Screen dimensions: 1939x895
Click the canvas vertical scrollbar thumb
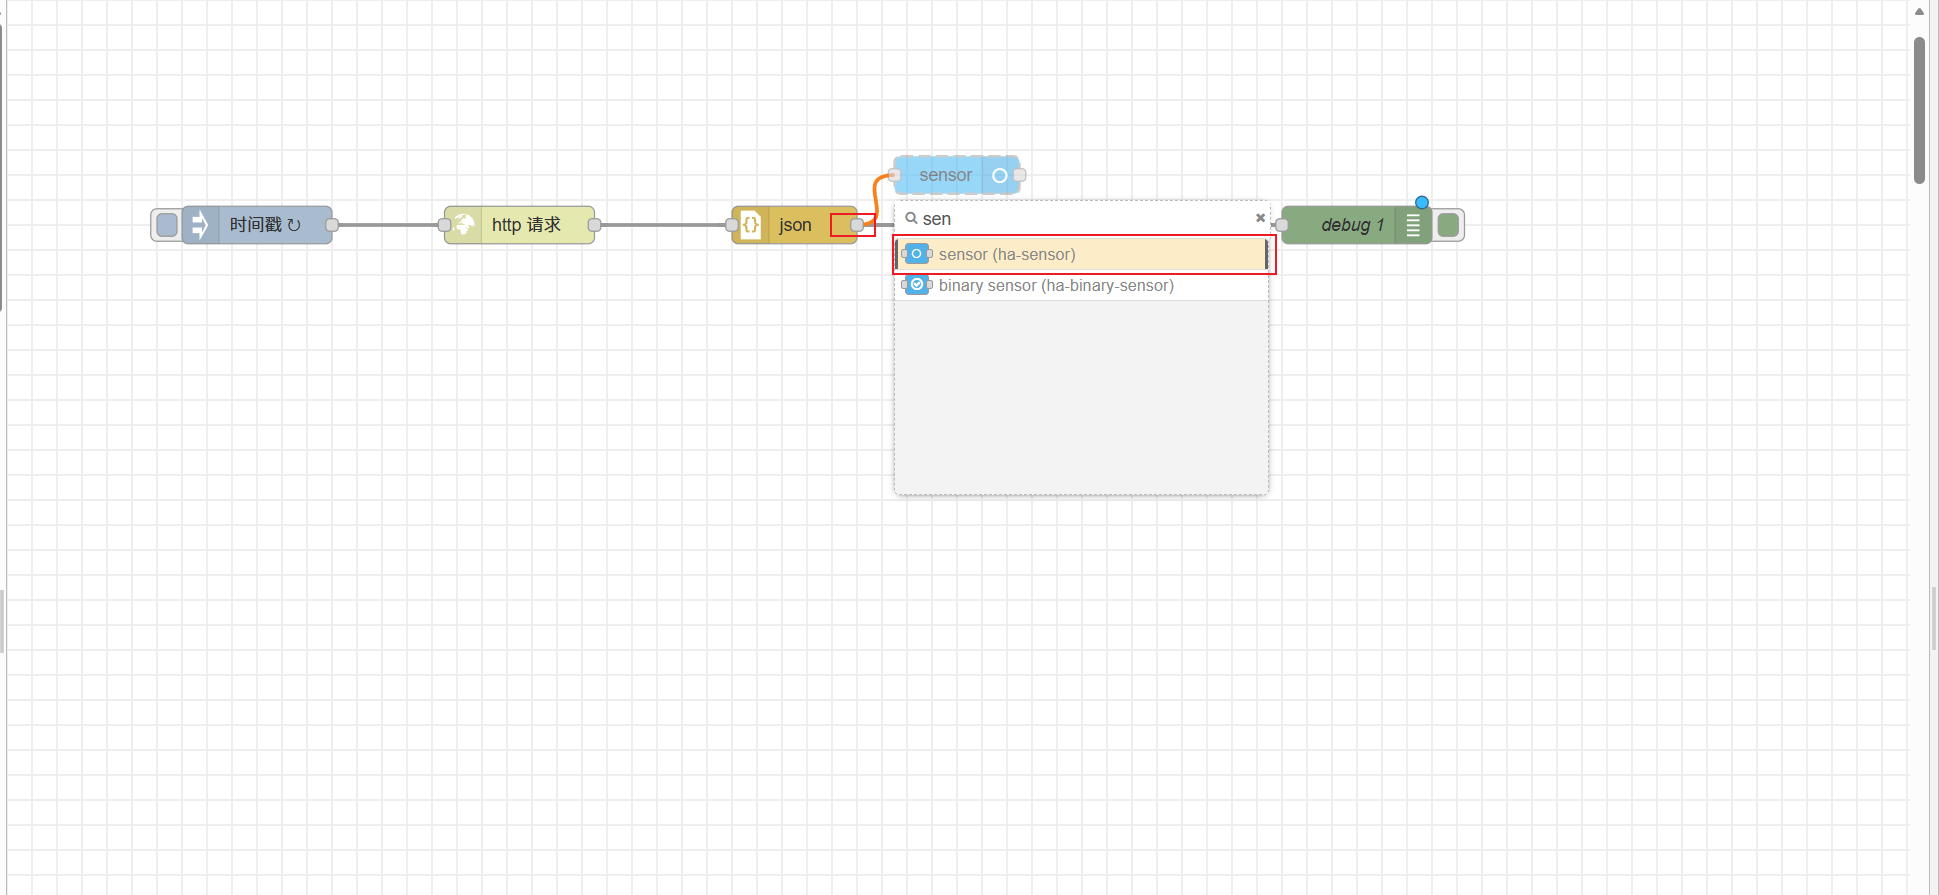coord(1919,110)
